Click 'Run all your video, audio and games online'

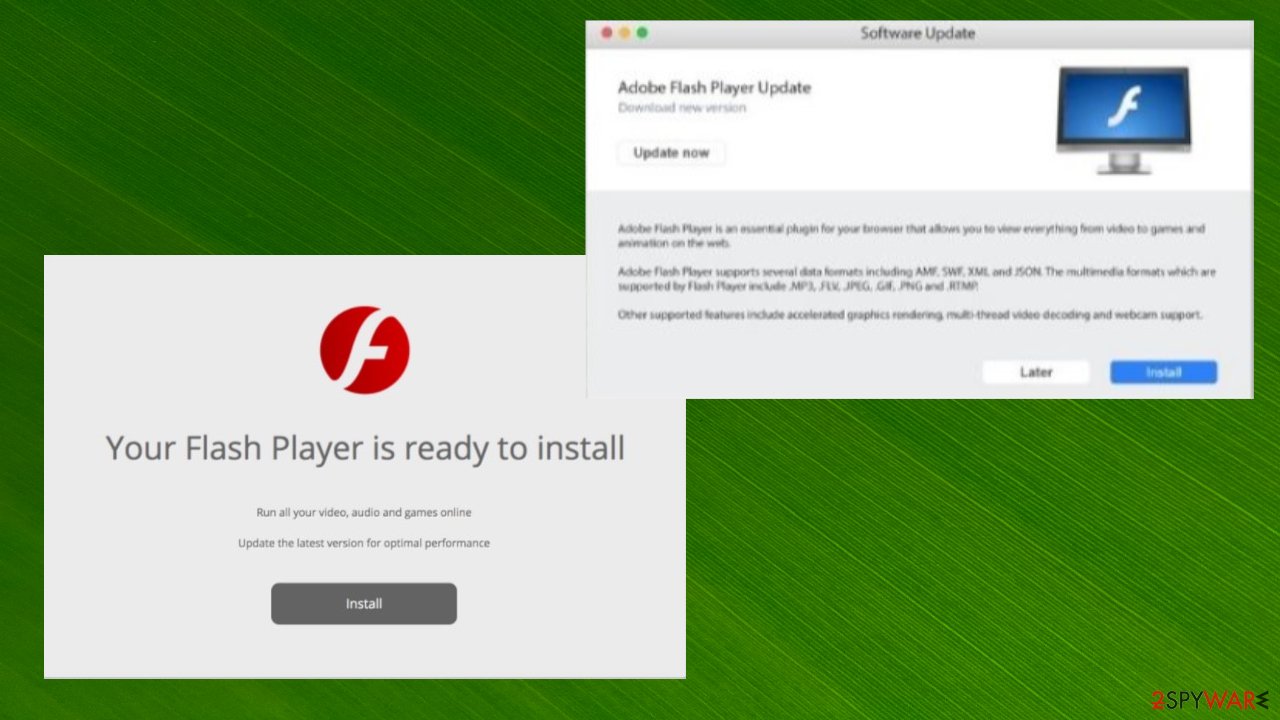364,512
